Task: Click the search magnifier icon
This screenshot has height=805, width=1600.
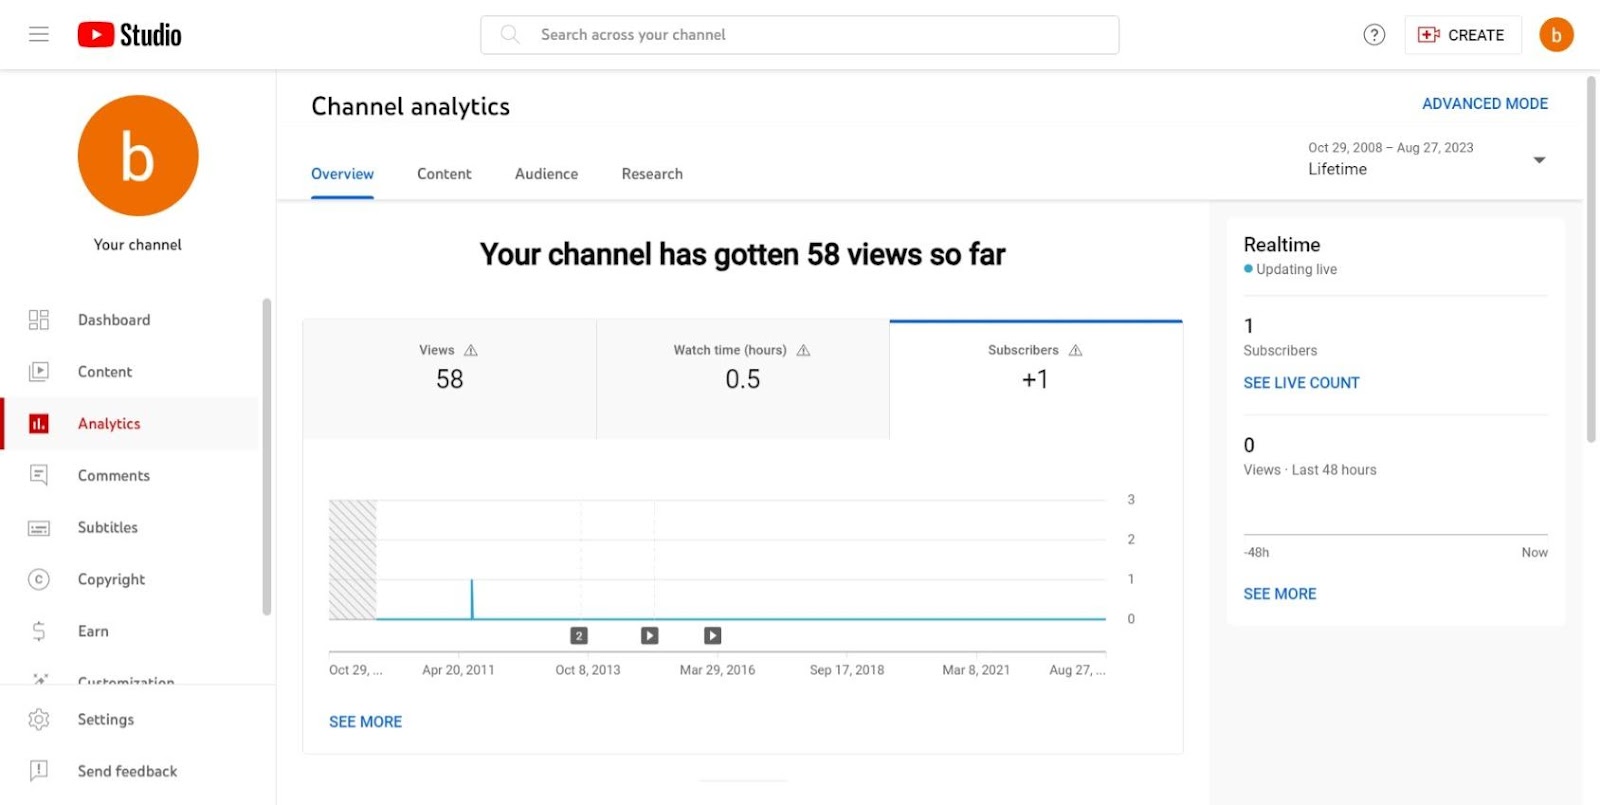Action: [x=510, y=34]
